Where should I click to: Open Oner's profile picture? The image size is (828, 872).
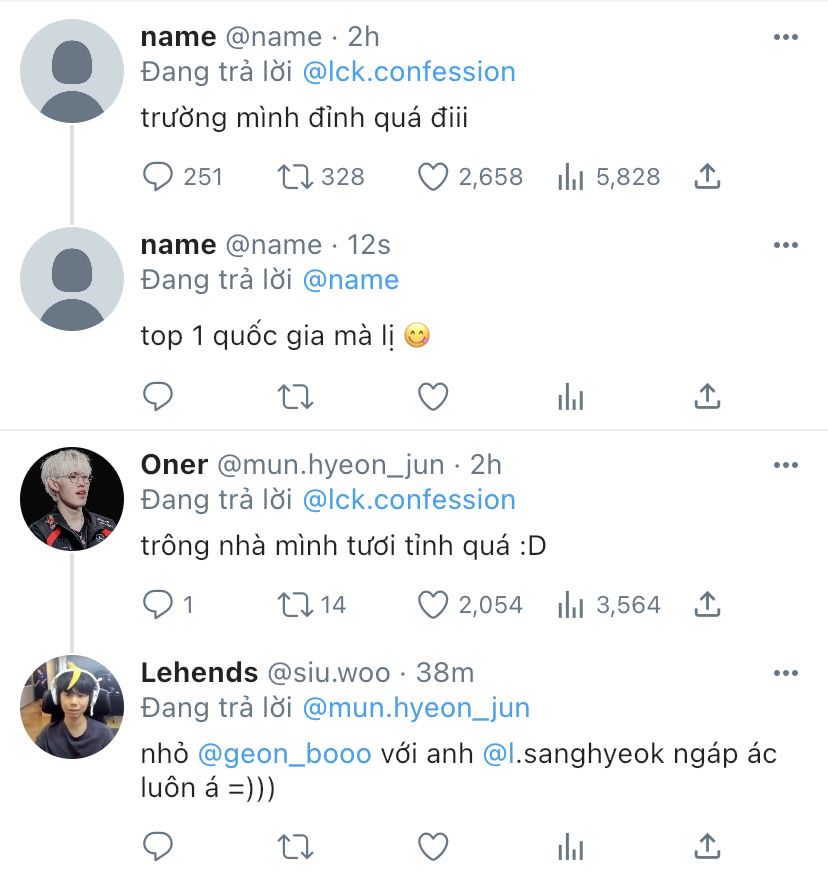point(72,499)
